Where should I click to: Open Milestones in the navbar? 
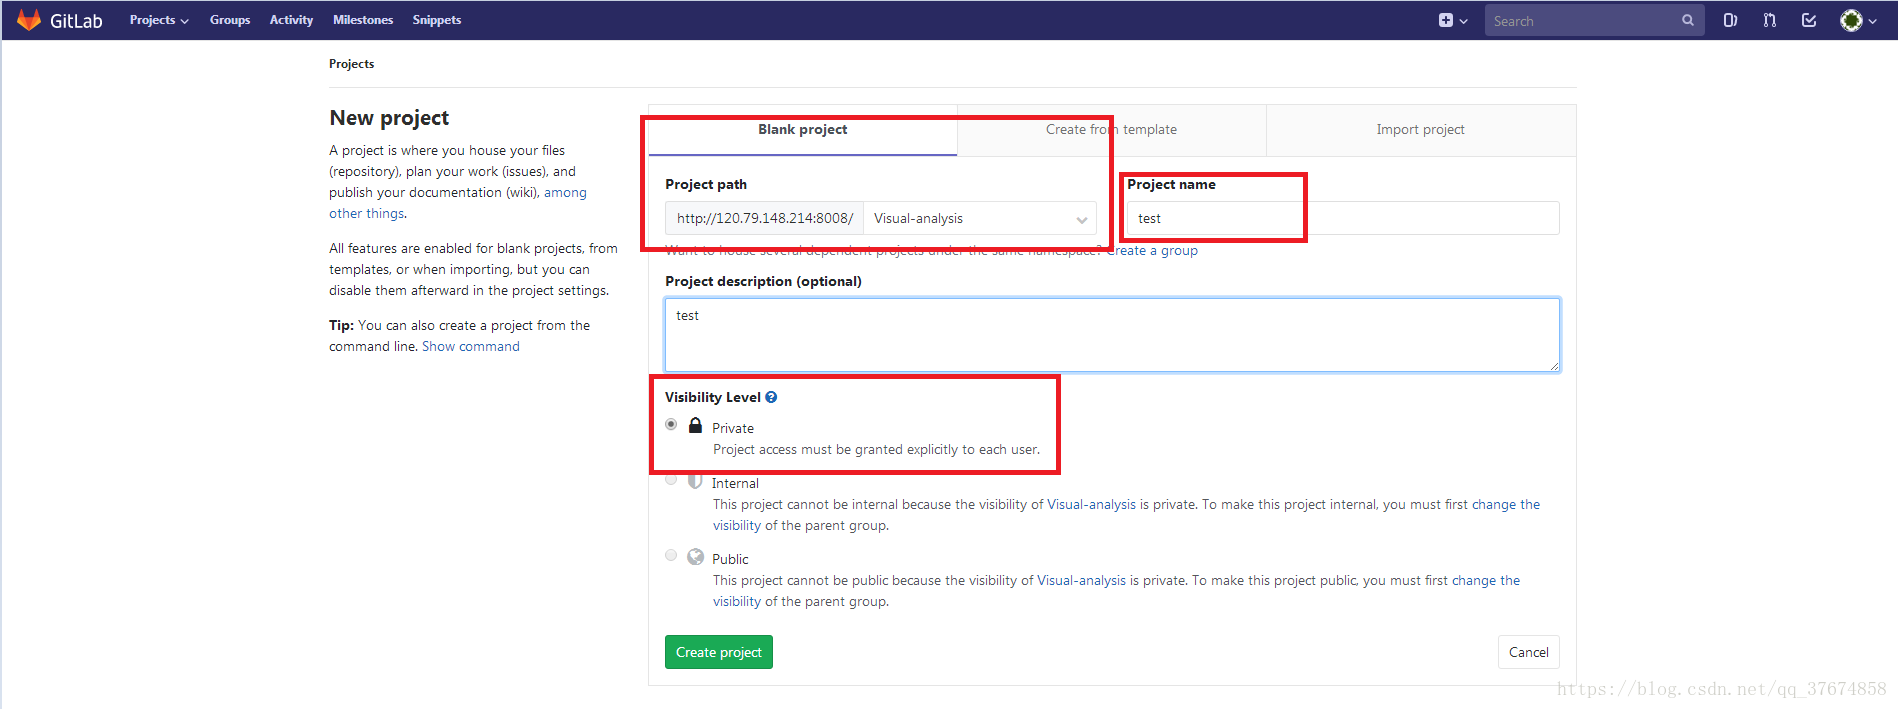363,20
